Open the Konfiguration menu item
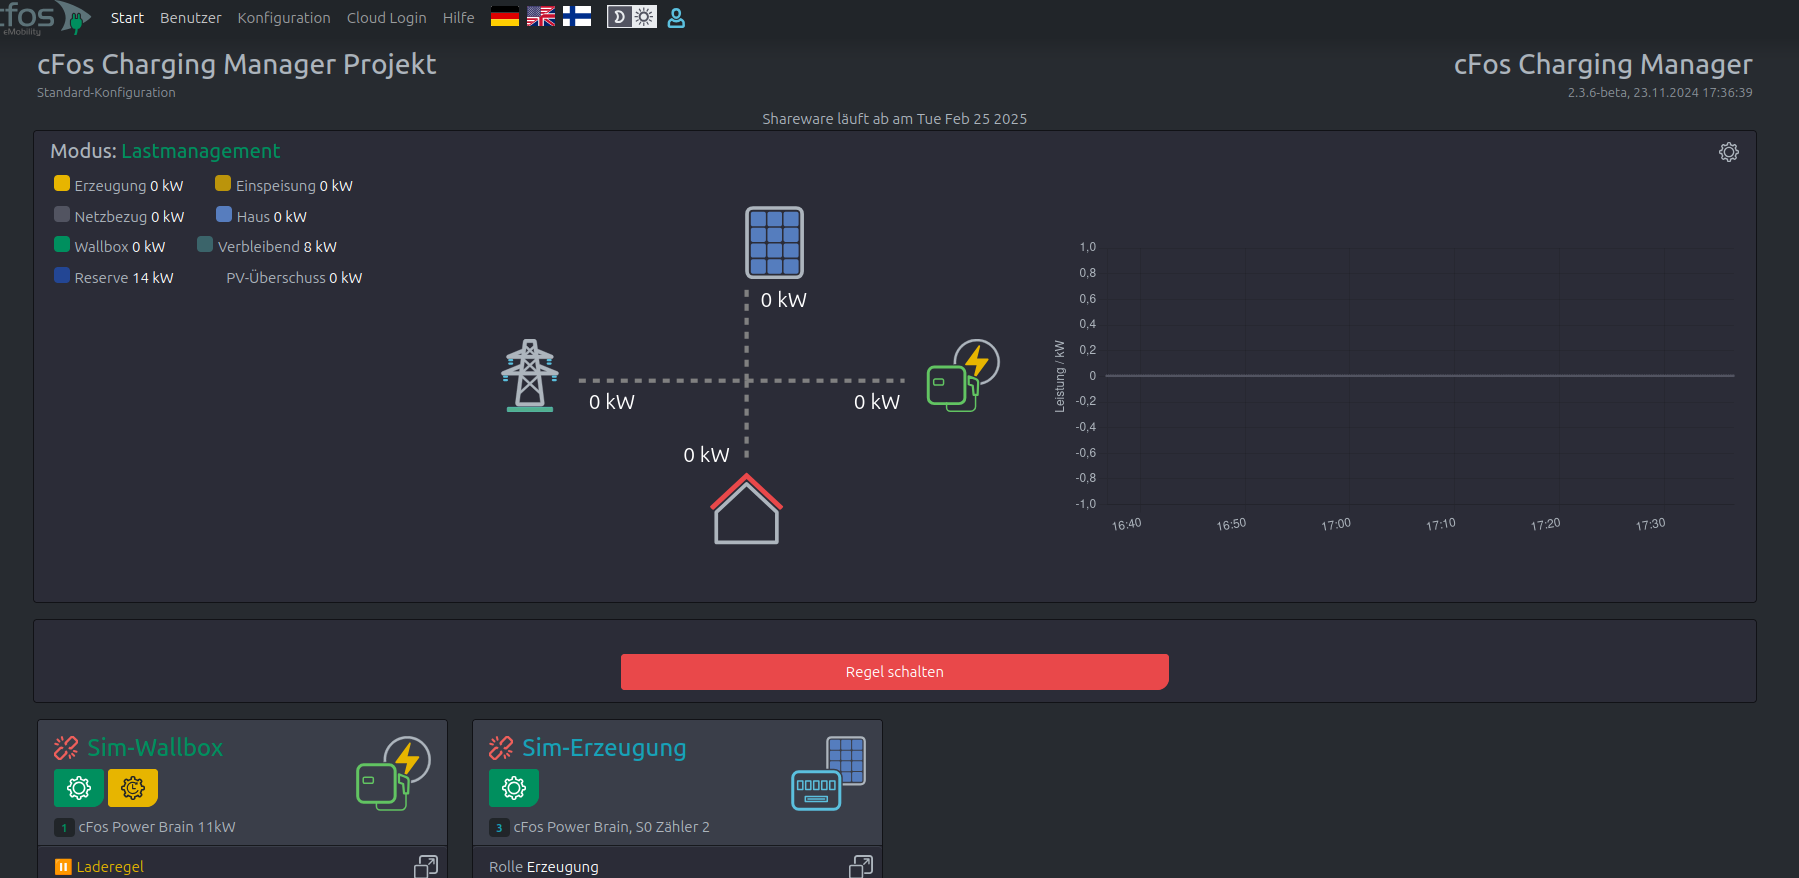Image resolution: width=1799 pixels, height=878 pixels. coord(284,18)
